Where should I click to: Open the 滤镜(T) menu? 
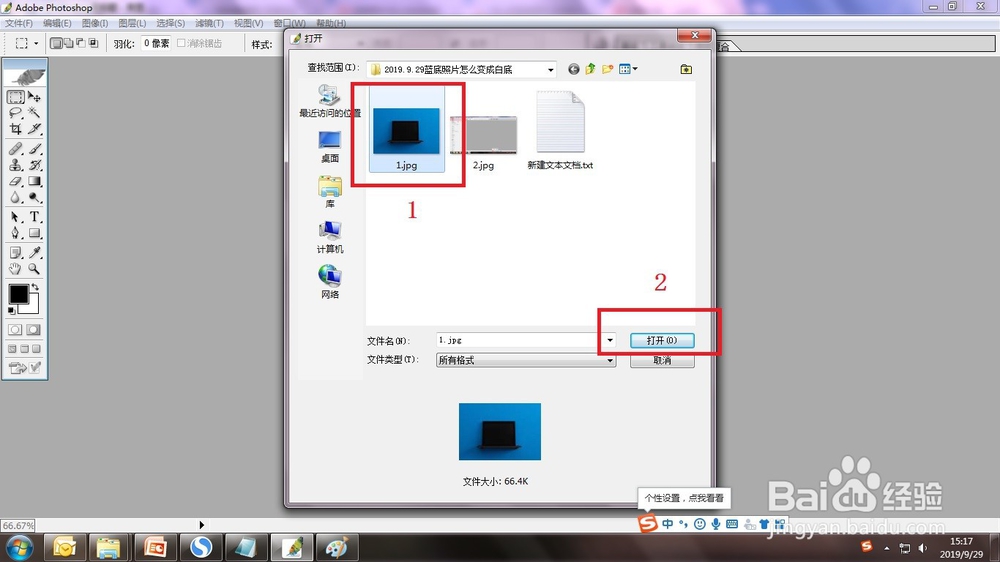209,23
